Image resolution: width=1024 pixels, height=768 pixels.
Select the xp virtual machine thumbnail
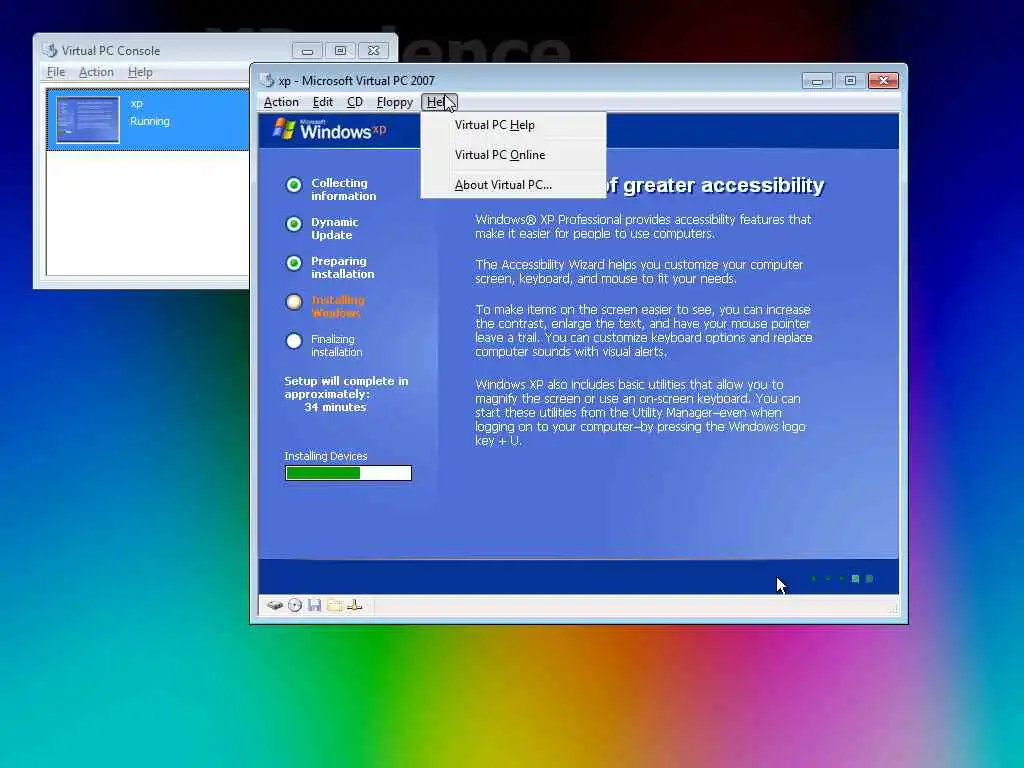point(88,120)
